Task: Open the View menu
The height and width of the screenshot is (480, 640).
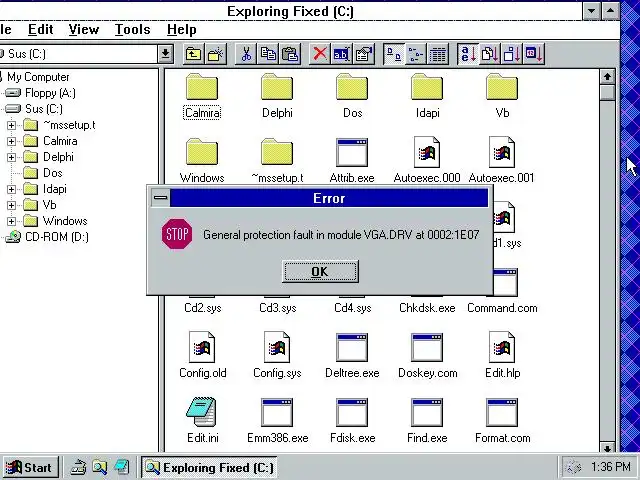Action: [x=84, y=29]
